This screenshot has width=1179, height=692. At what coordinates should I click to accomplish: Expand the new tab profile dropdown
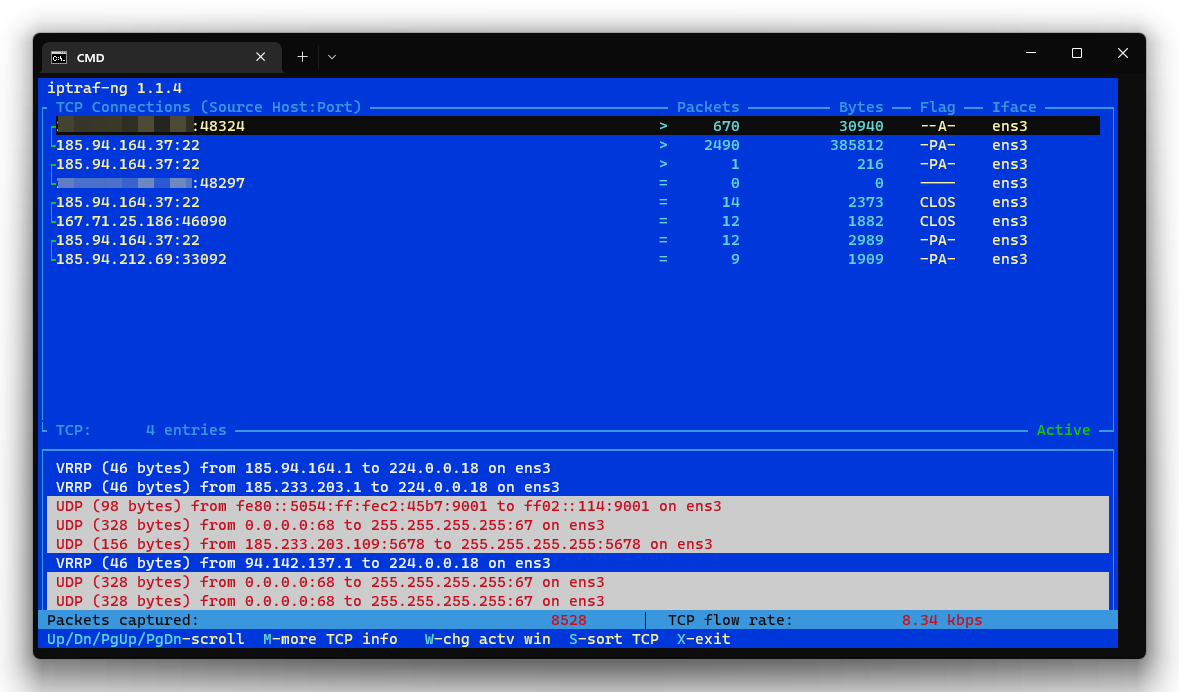[332, 57]
